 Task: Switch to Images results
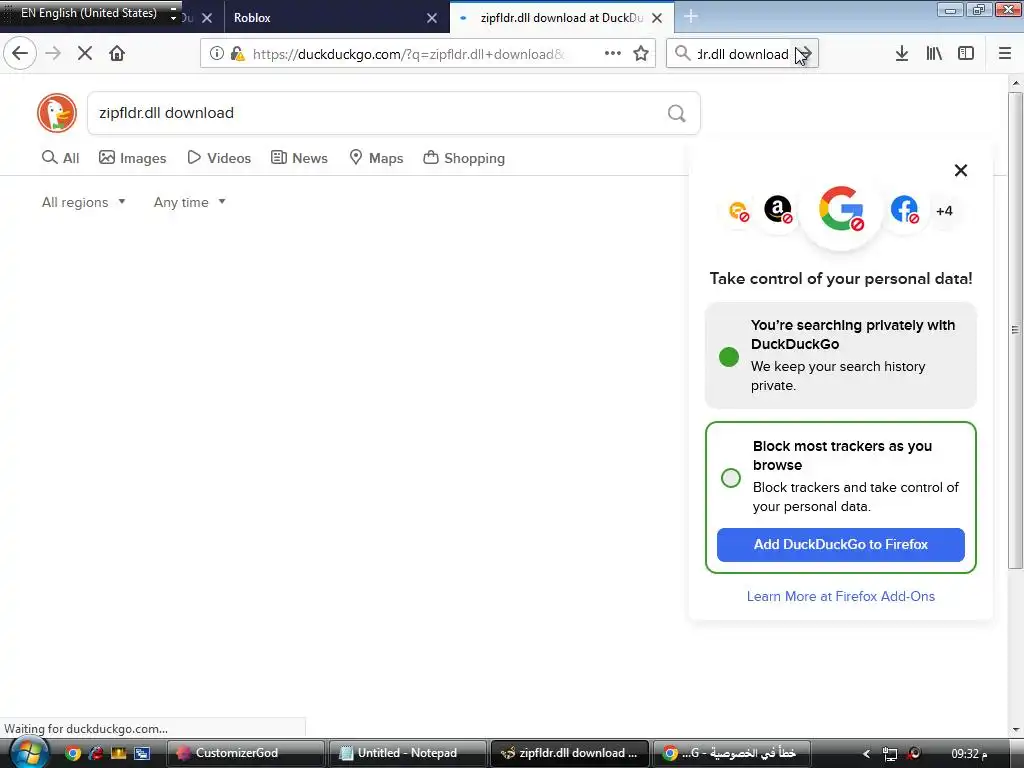tap(133, 158)
